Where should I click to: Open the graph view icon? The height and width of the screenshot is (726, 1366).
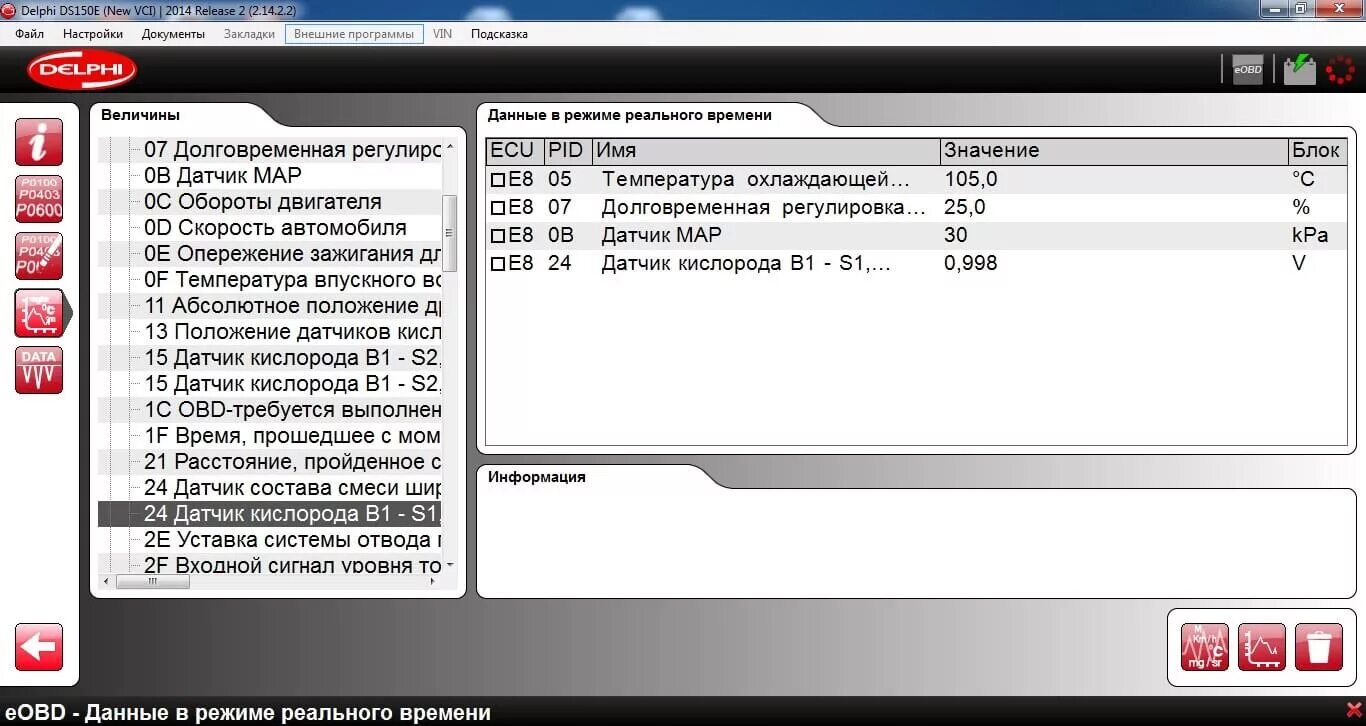point(1261,647)
